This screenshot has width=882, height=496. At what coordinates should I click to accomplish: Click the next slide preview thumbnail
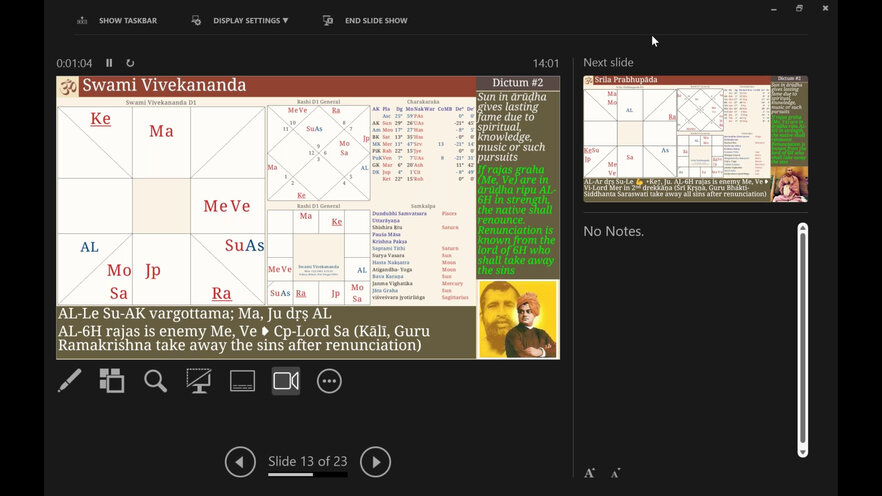(695, 139)
